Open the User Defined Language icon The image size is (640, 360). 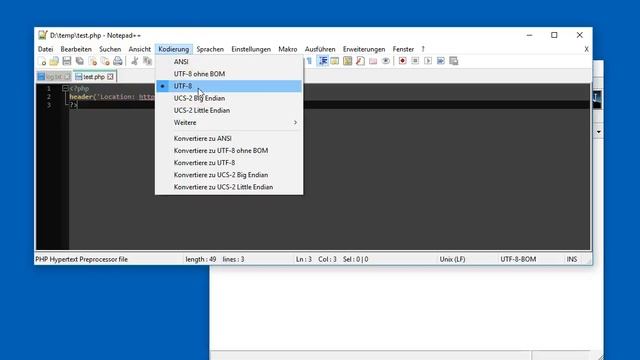coord(335,61)
